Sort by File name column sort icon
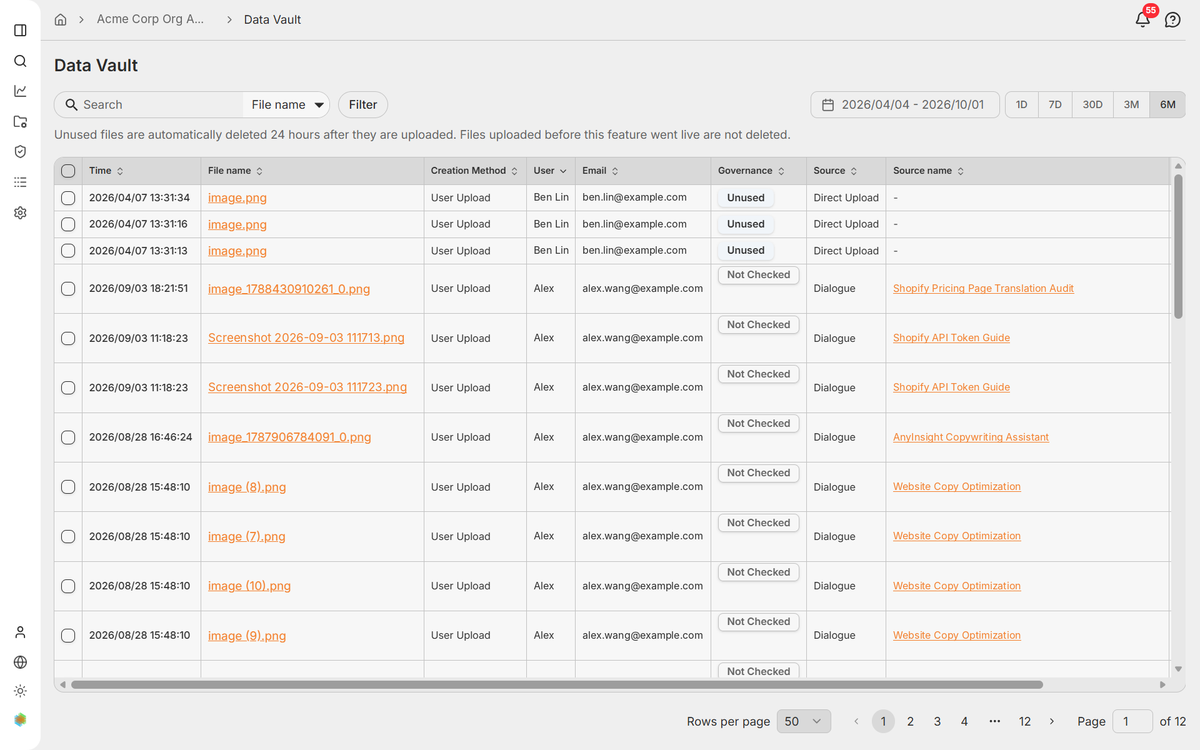1200x750 pixels. pyautogui.click(x=260, y=171)
